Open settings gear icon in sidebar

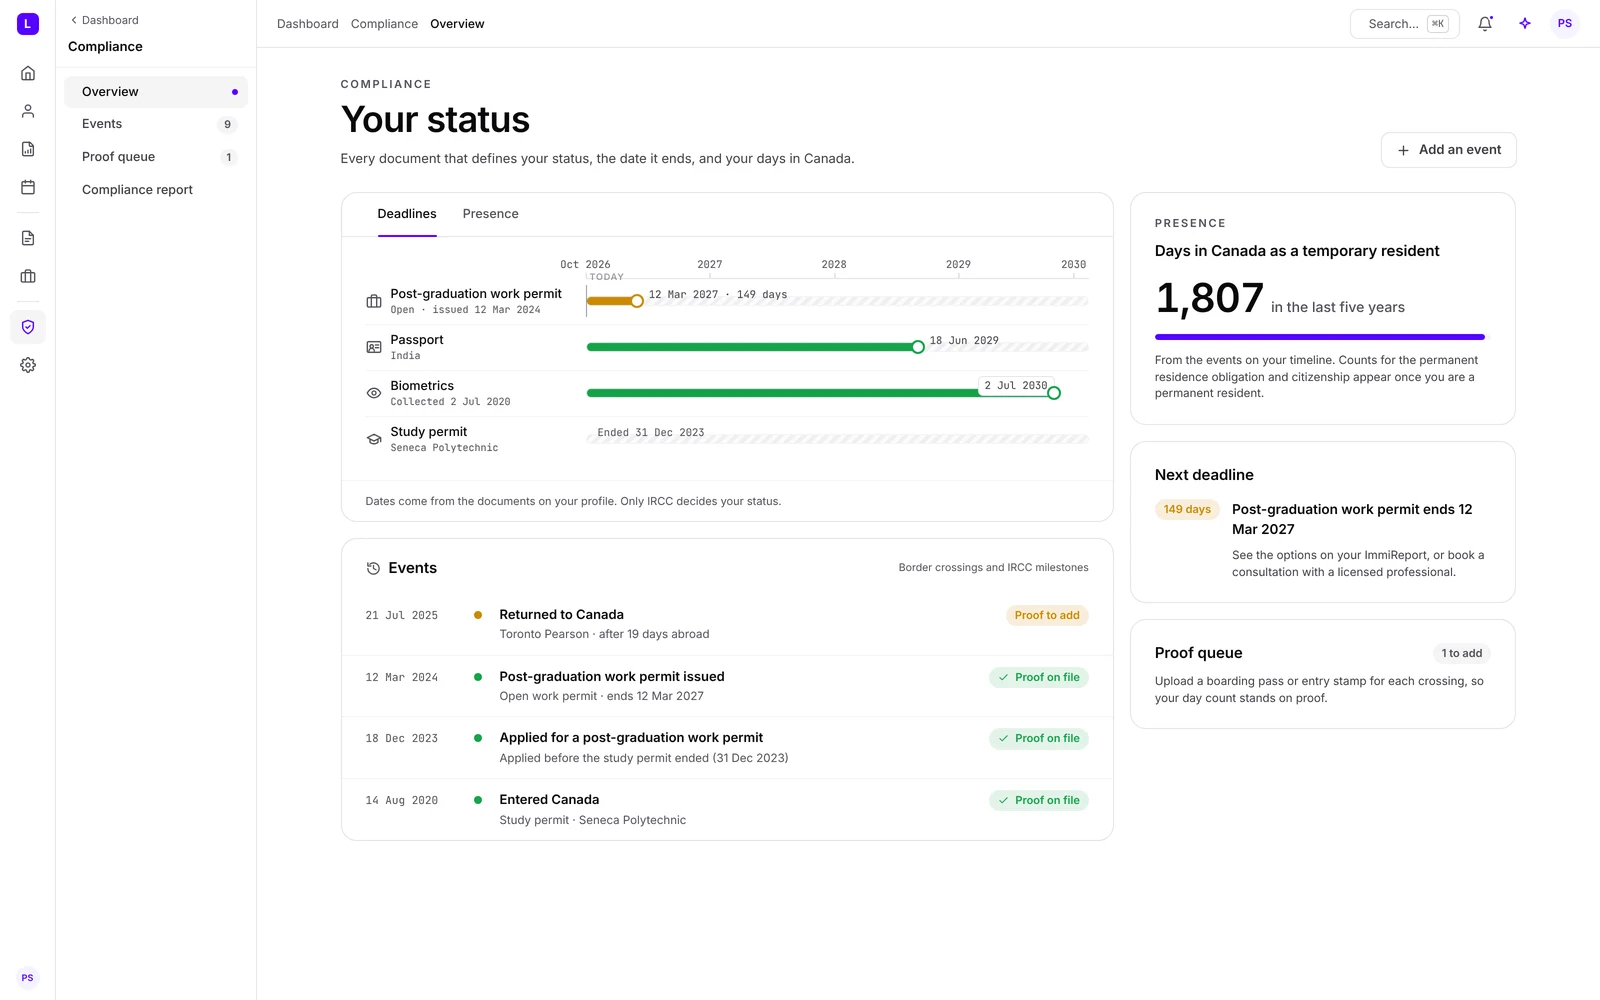pyautogui.click(x=28, y=365)
